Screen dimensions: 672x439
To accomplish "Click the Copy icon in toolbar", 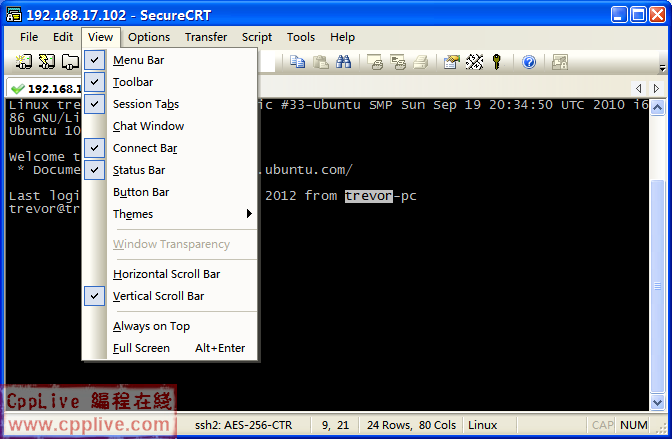I will pos(298,62).
